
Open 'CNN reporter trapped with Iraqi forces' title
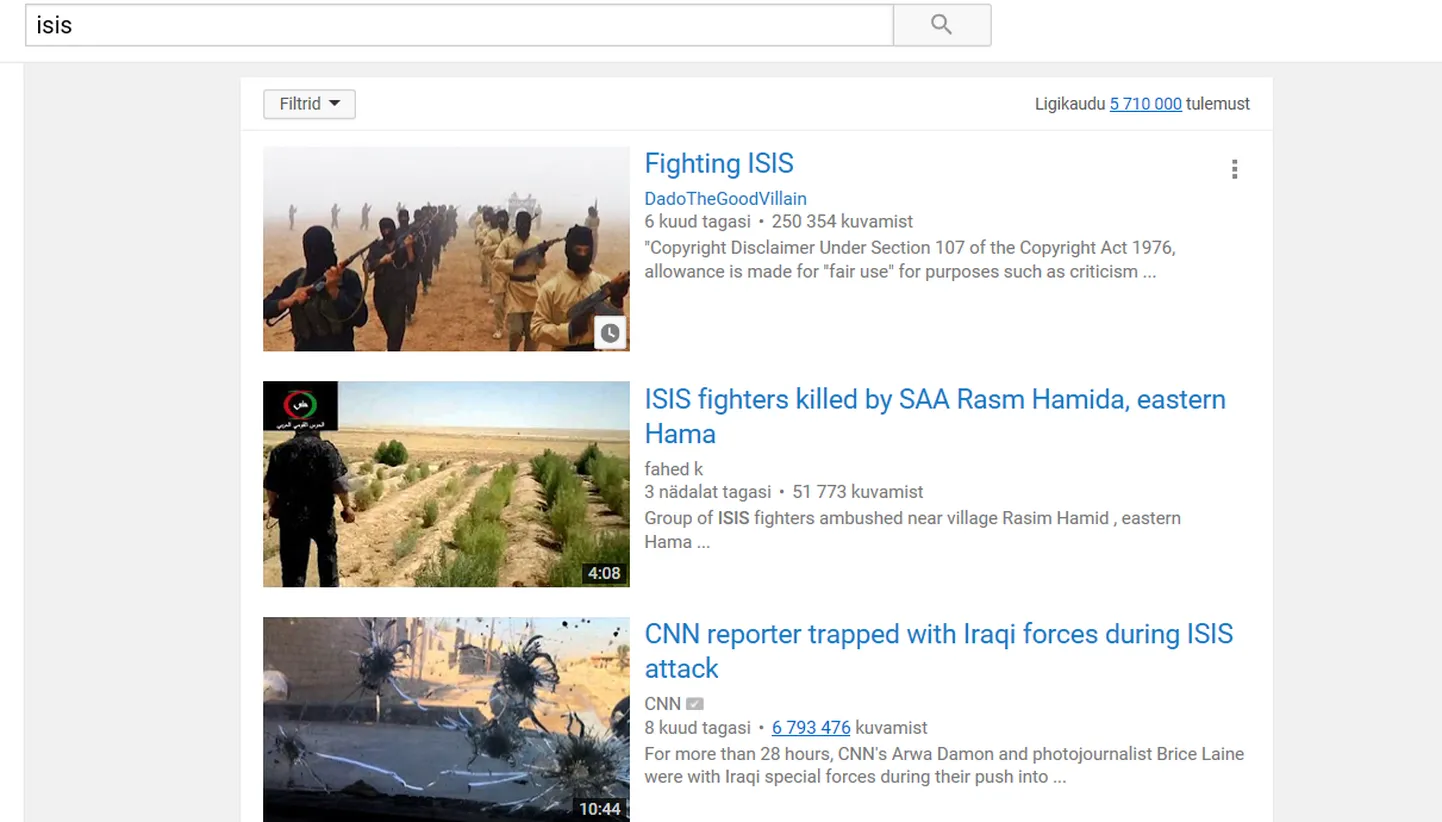[x=939, y=651]
